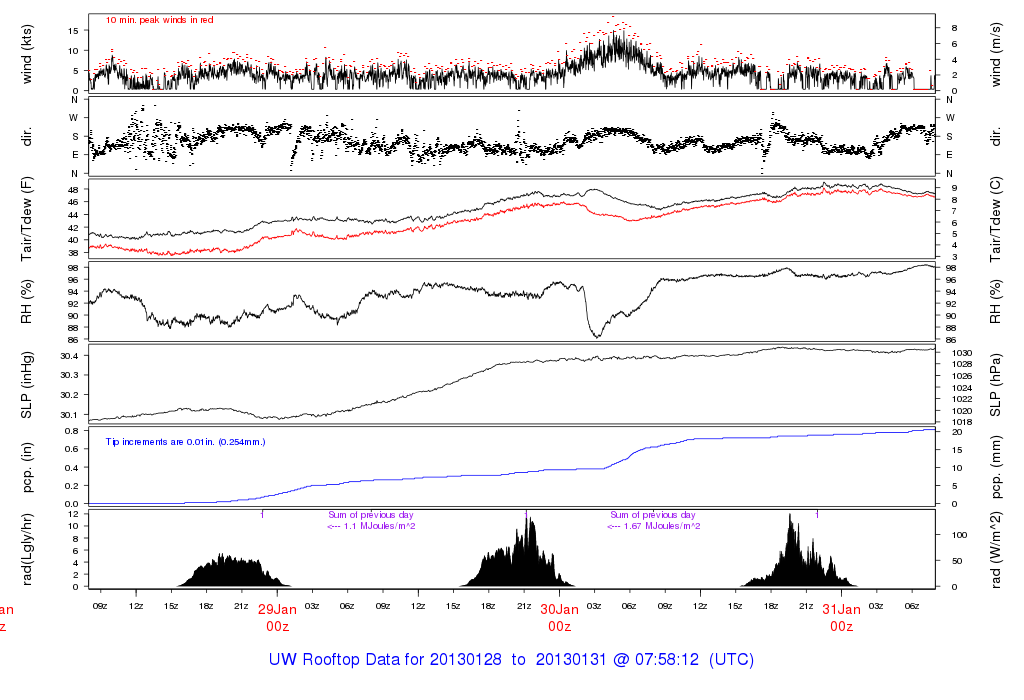Screen dimensions: 1024x700
Task: Select the "100" tick on rad (W/m^2) axis
Action: 960,535
